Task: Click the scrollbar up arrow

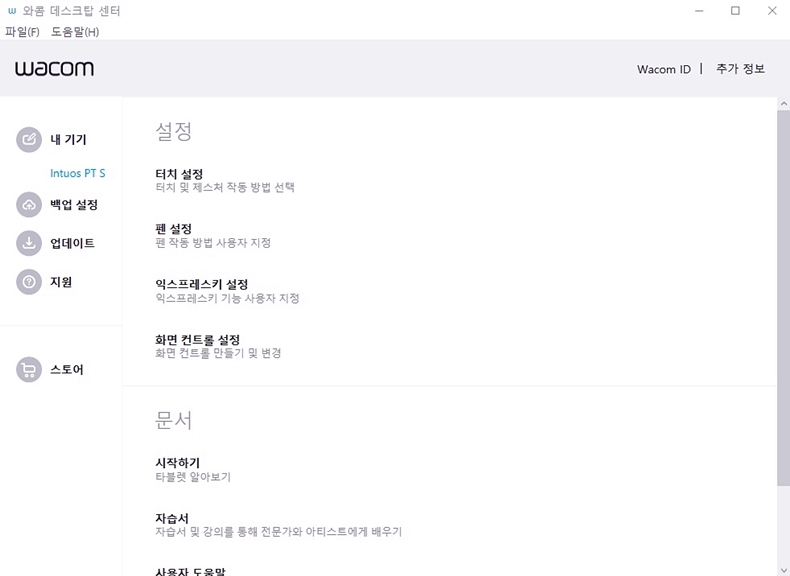Action: coord(783,103)
